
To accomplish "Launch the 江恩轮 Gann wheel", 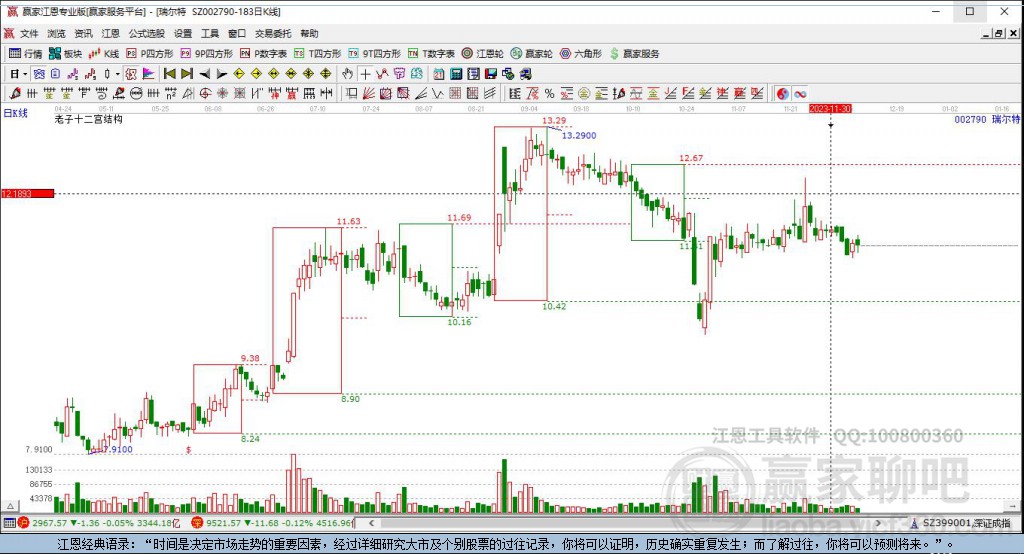I will pyautogui.click(x=483, y=54).
